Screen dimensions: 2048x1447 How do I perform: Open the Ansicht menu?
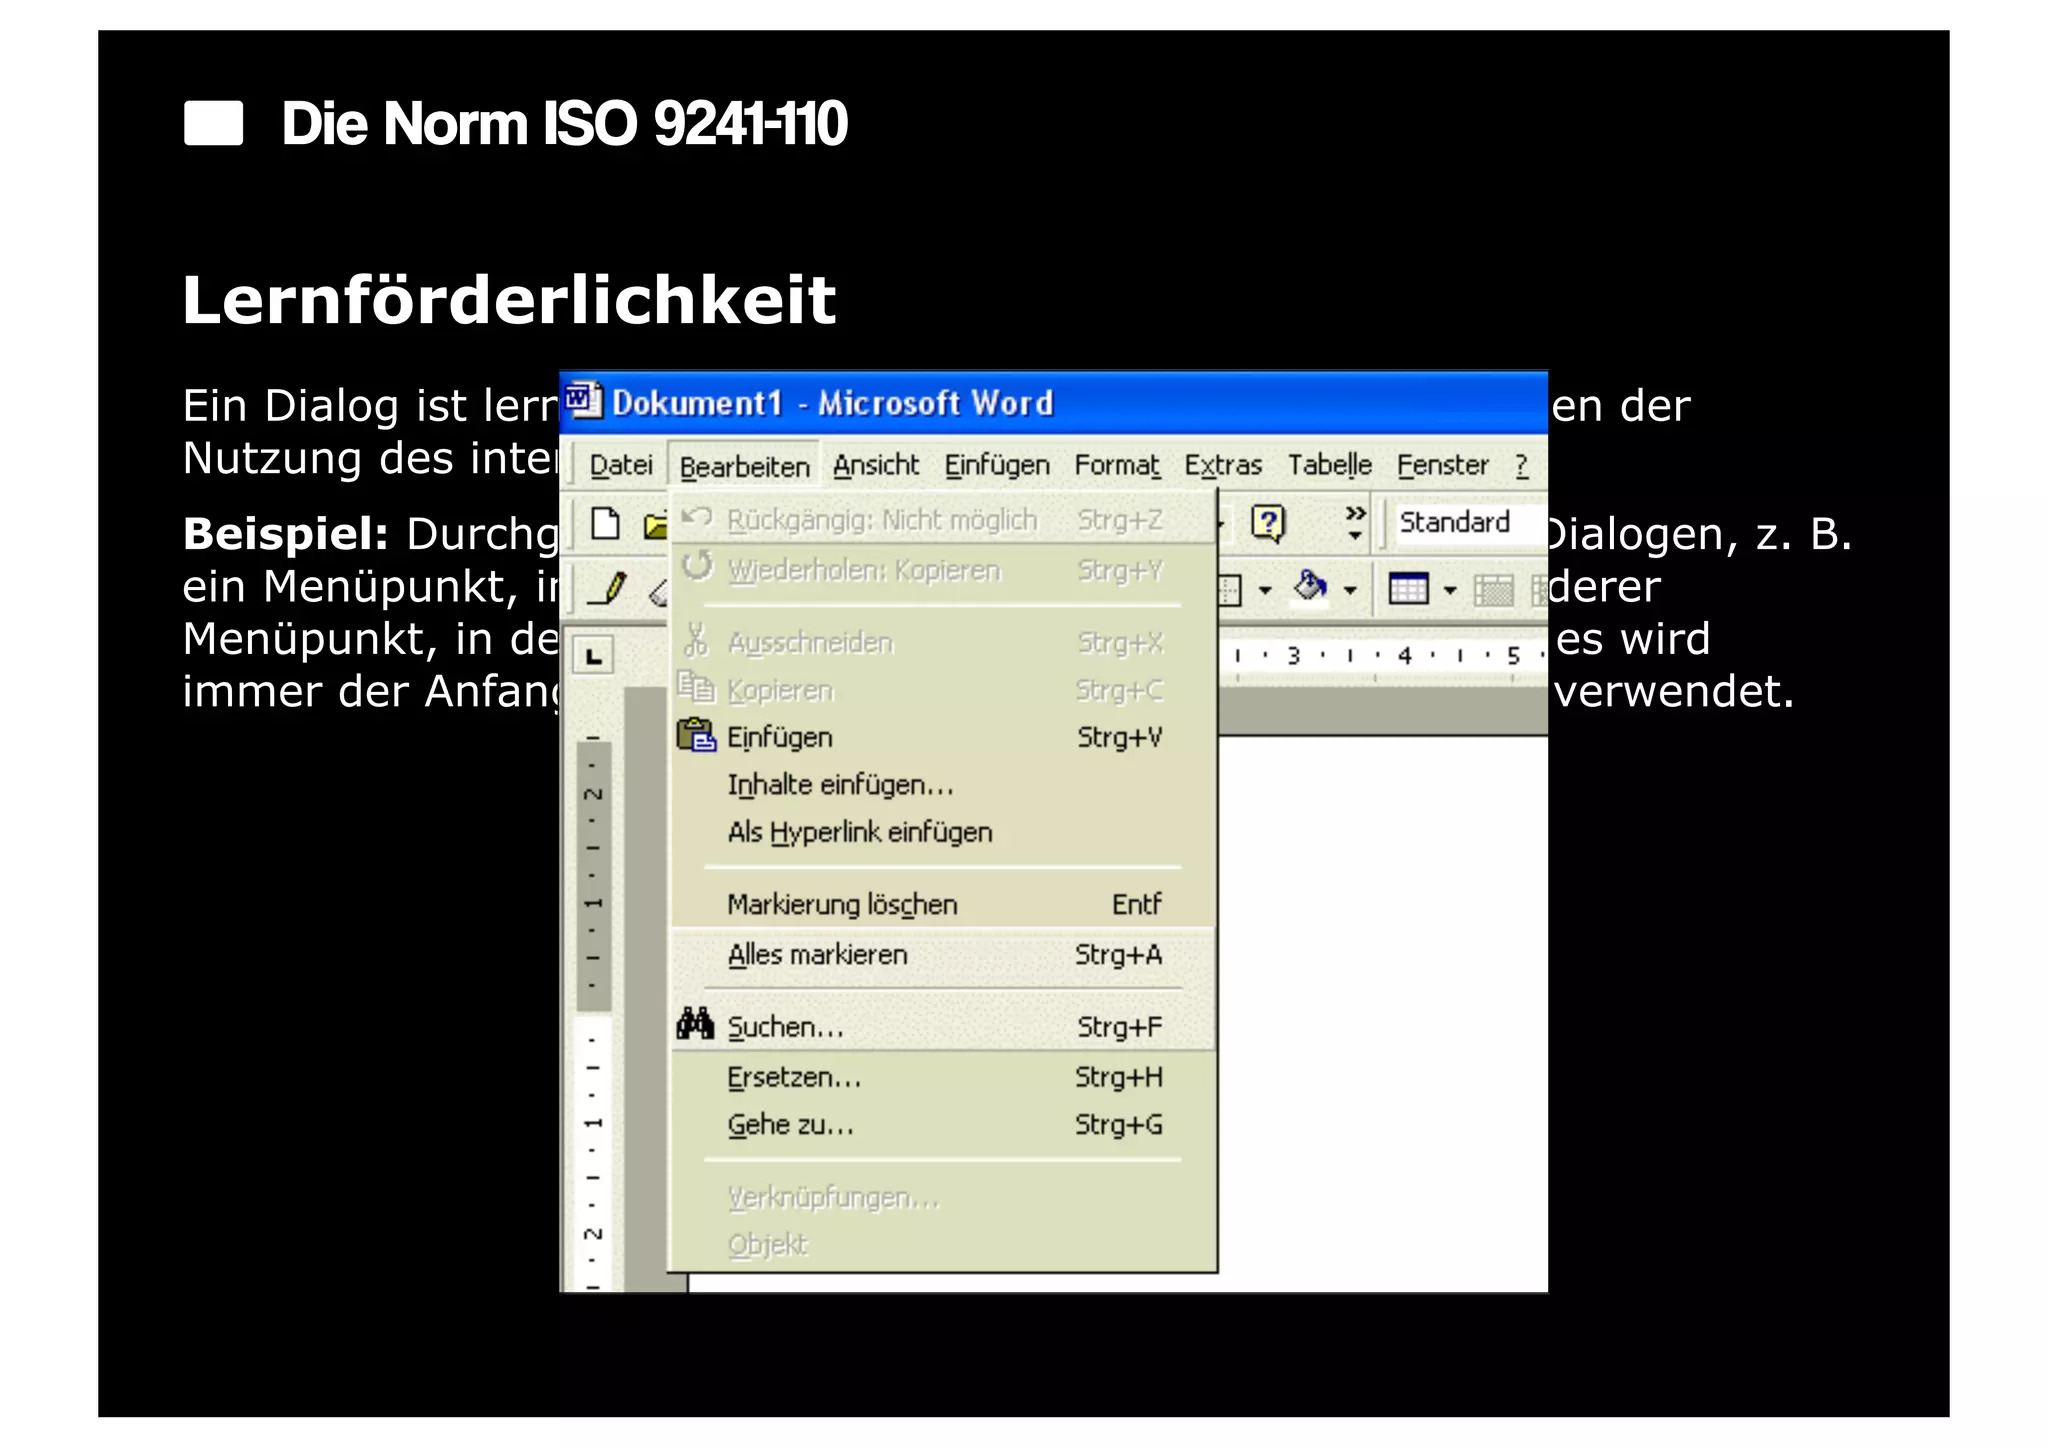(x=876, y=465)
